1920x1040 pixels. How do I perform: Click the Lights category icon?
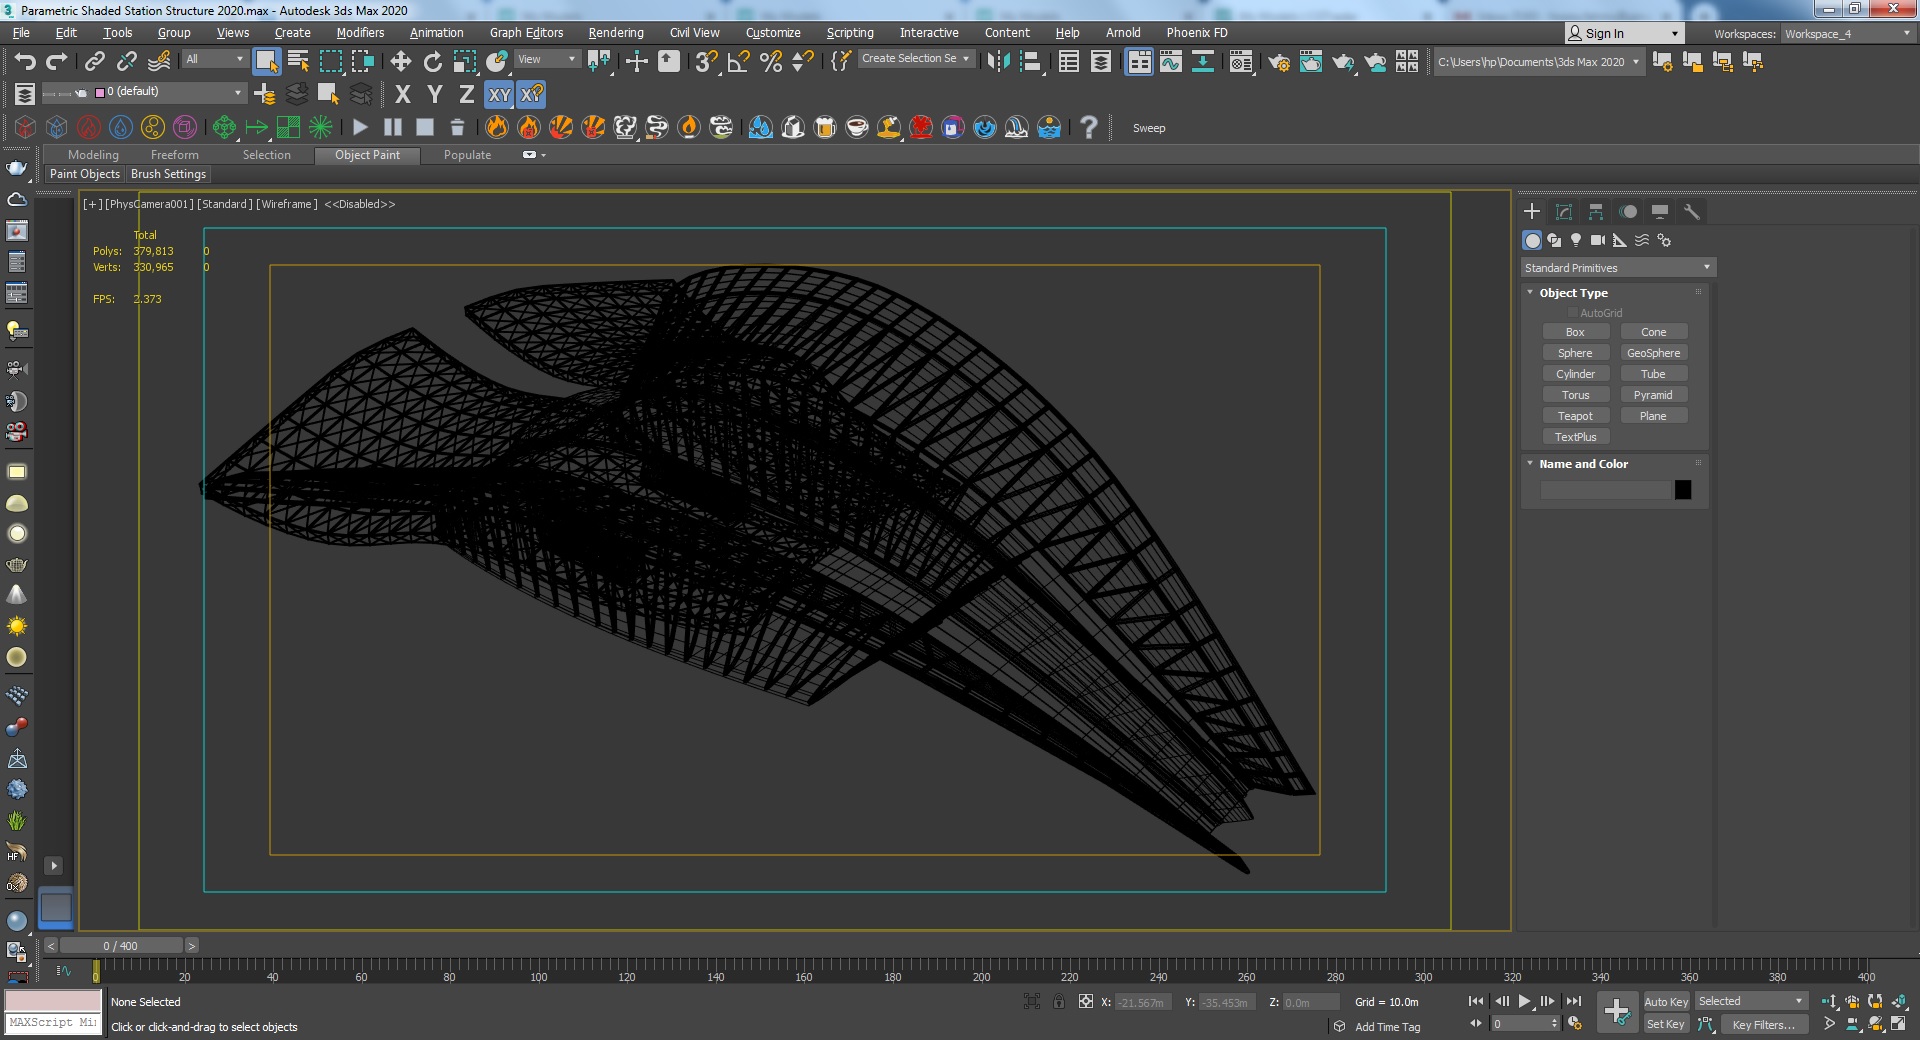coord(1576,240)
